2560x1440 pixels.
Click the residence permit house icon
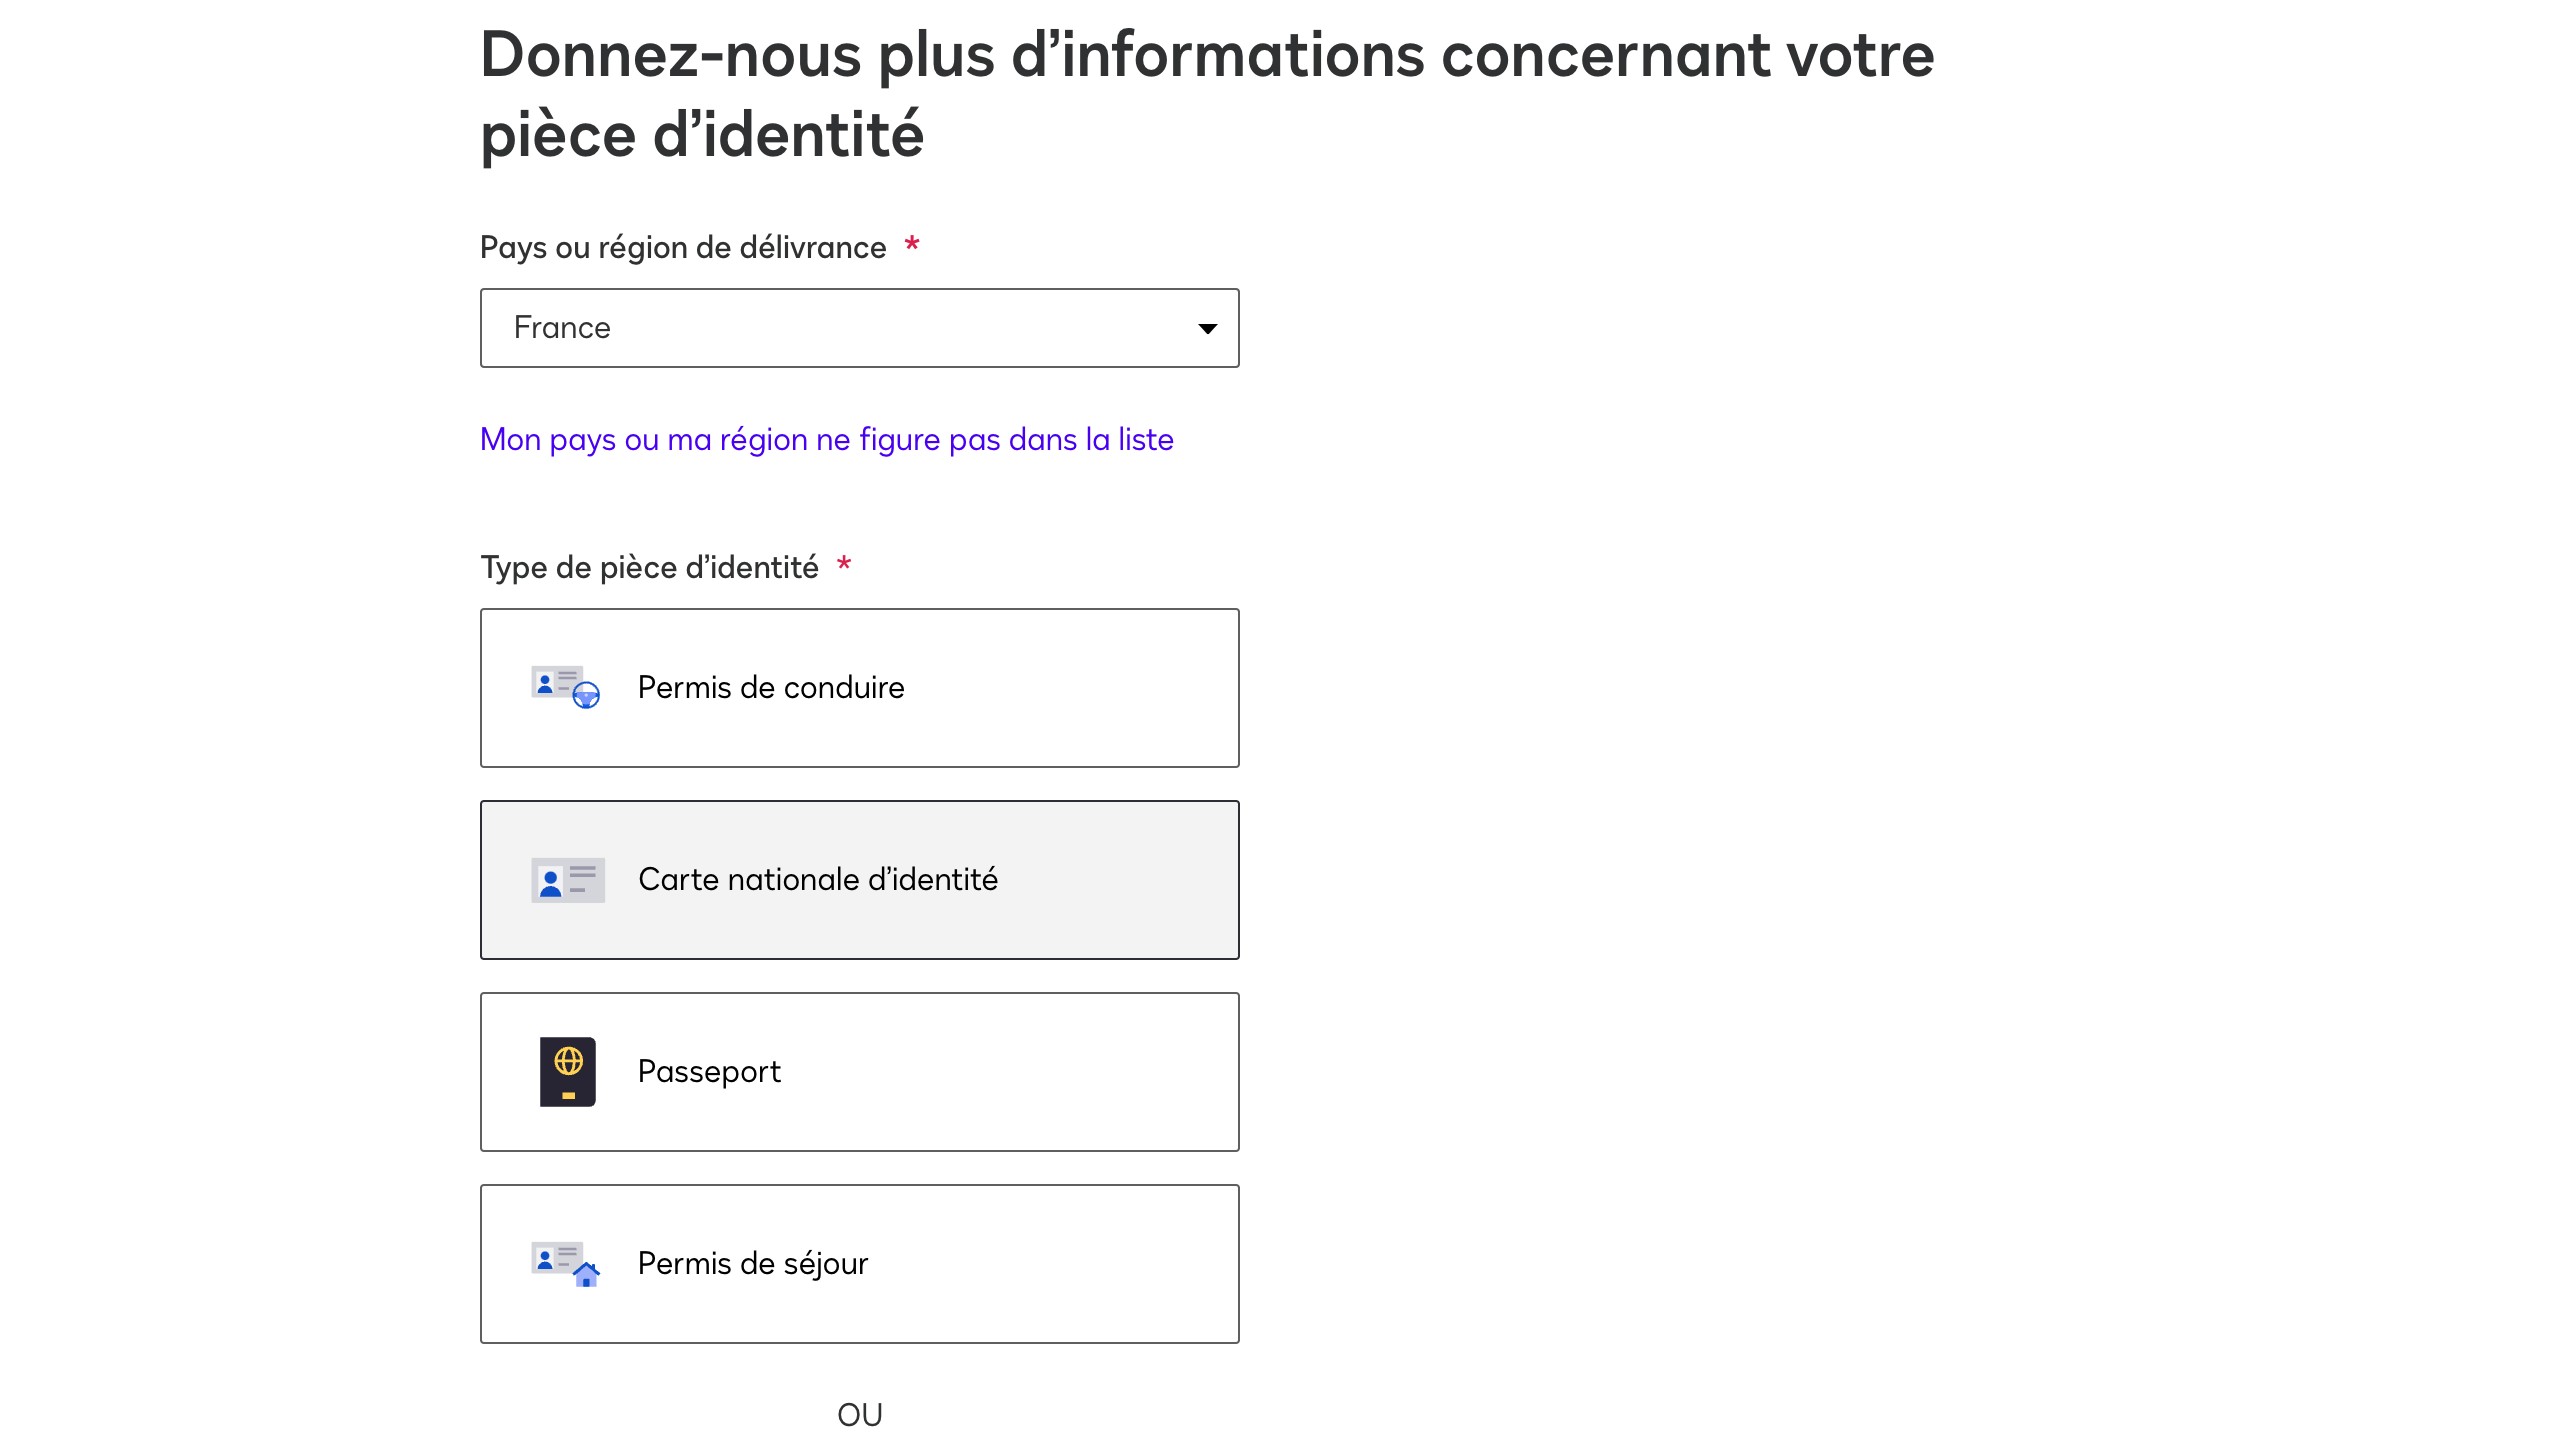click(x=565, y=1263)
